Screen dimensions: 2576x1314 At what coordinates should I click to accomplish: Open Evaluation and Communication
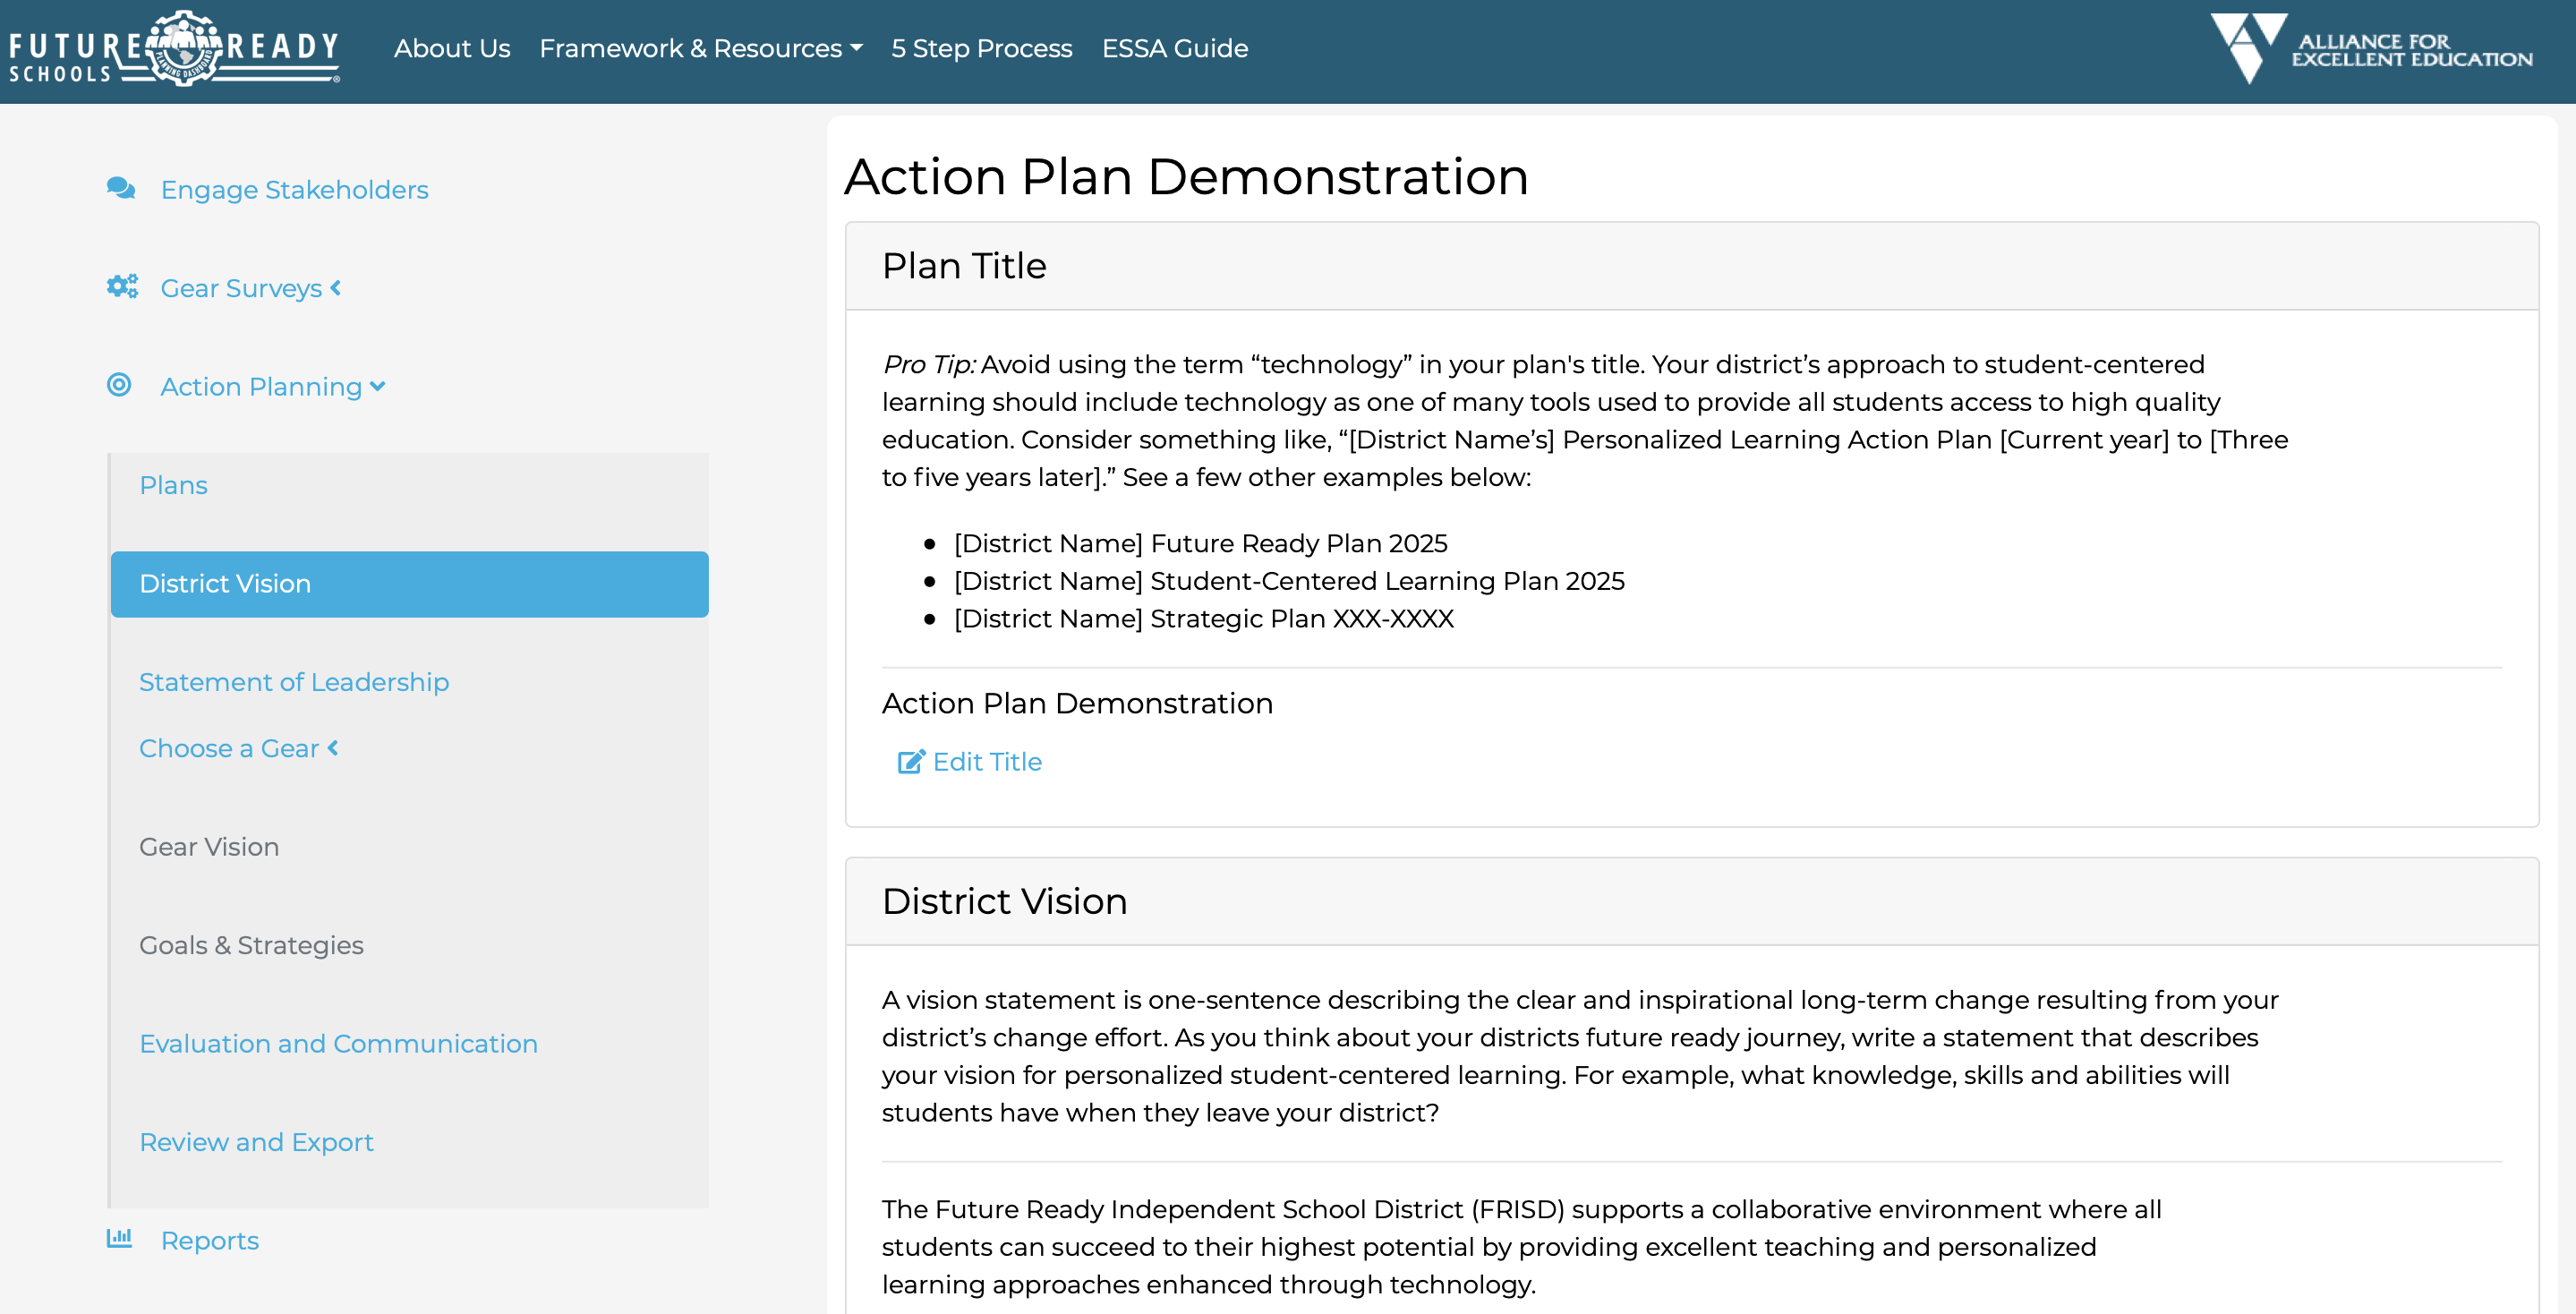click(338, 1044)
